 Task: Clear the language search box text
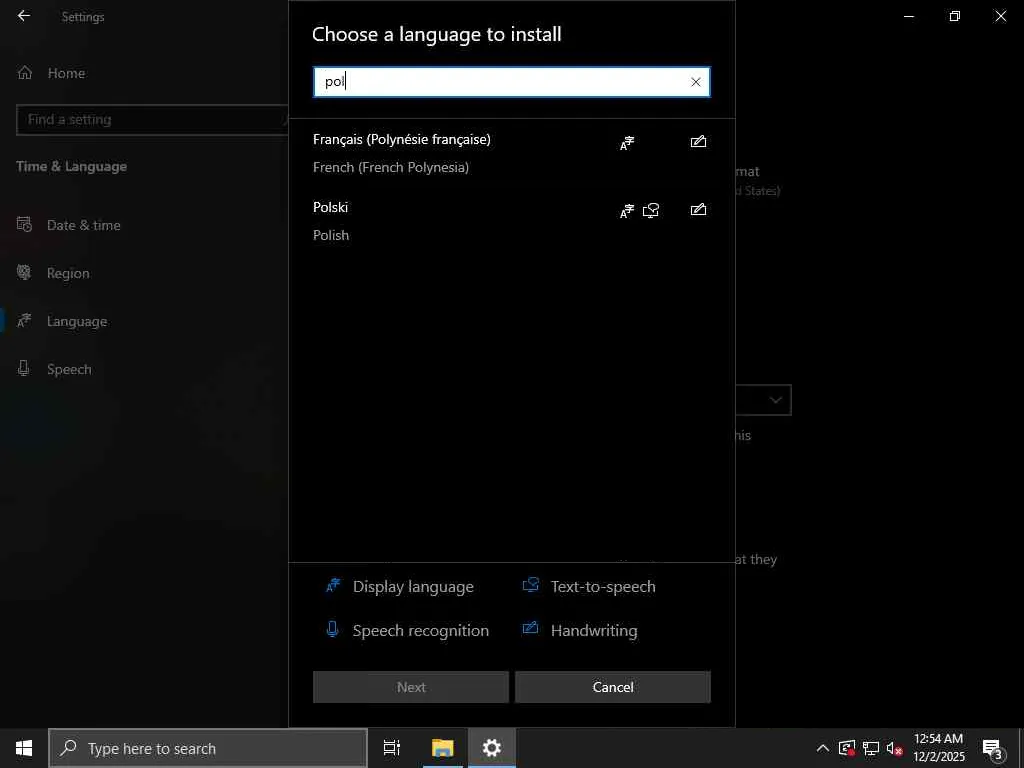(x=696, y=82)
